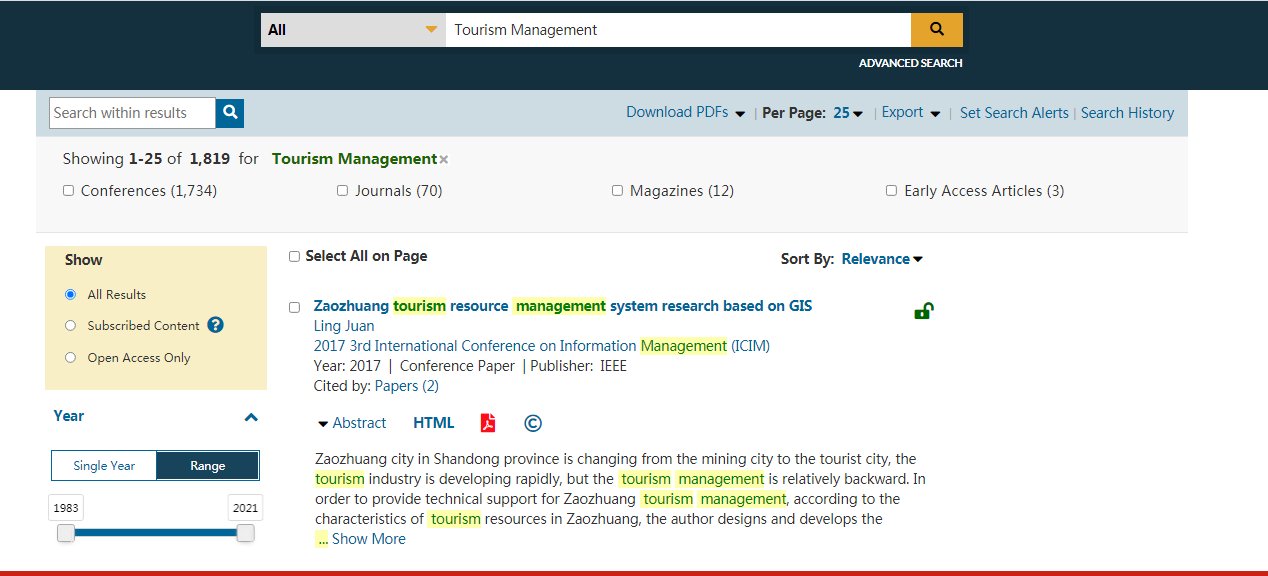The height and width of the screenshot is (576, 1268).
Task: Click the help question mark beside Subscribed Content
Action: (215, 325)
